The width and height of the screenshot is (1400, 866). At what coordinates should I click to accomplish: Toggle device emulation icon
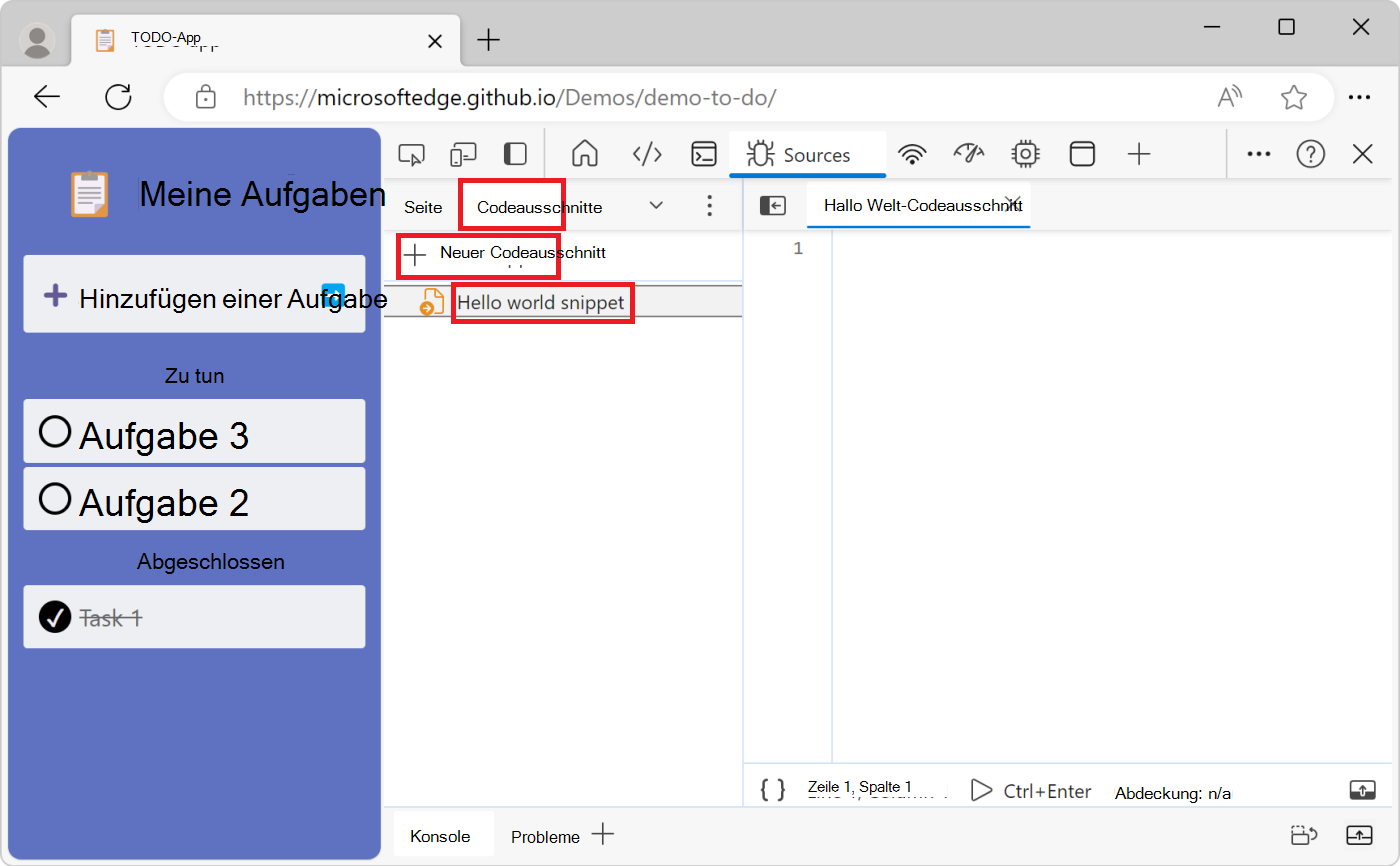coord(463,155)
